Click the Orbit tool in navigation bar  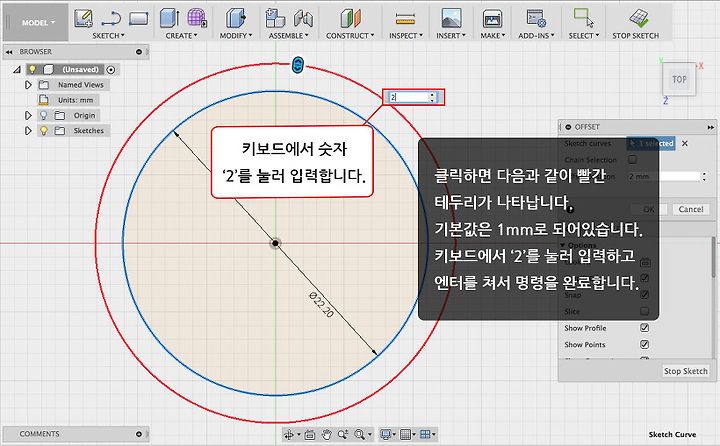pos(289,434)
